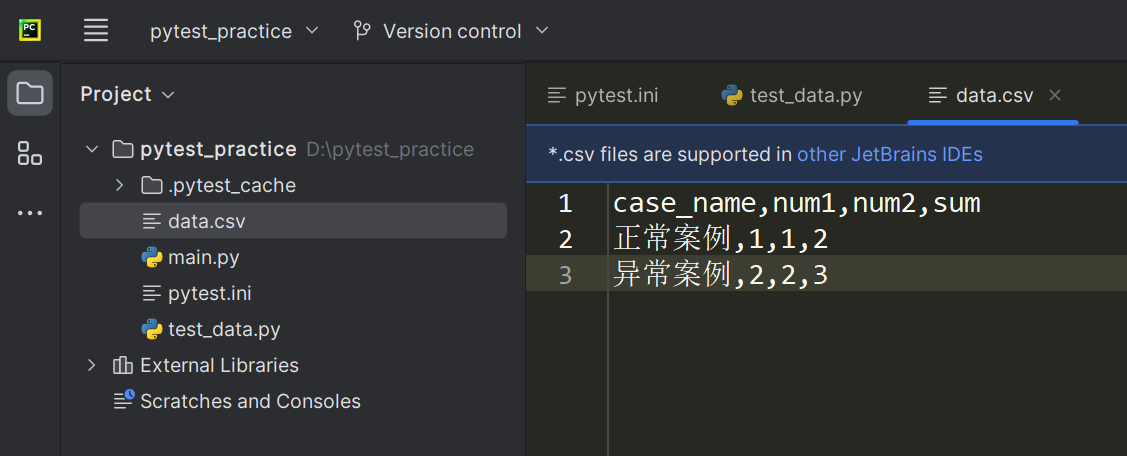Viewport: 1127px width, 456px height.
Task: Click the Version control branch icon
Action: 362,31
